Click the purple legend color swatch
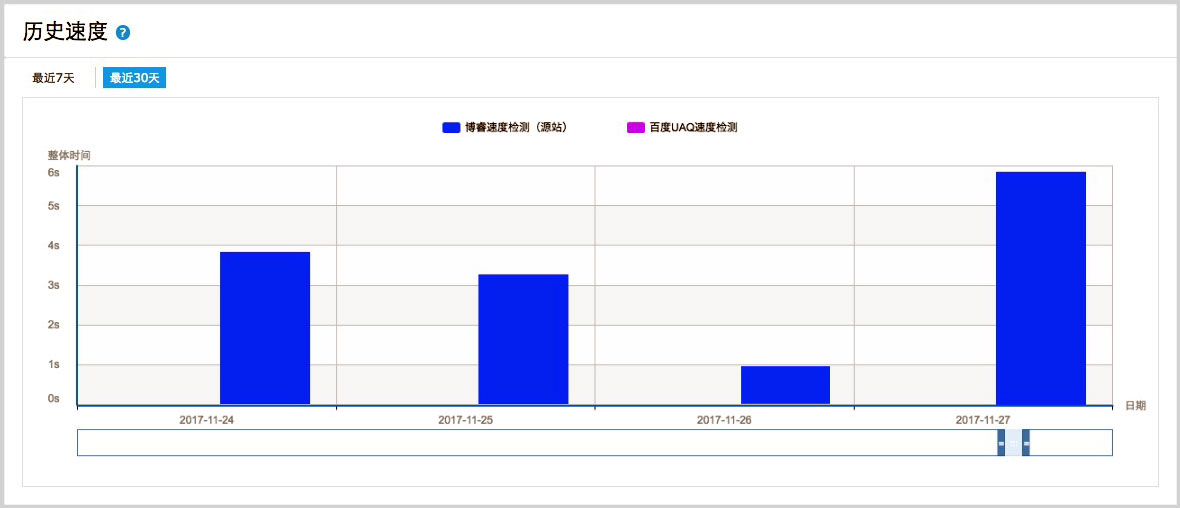Viewport: 1180px width, 508px height. (x=635, y=128)
